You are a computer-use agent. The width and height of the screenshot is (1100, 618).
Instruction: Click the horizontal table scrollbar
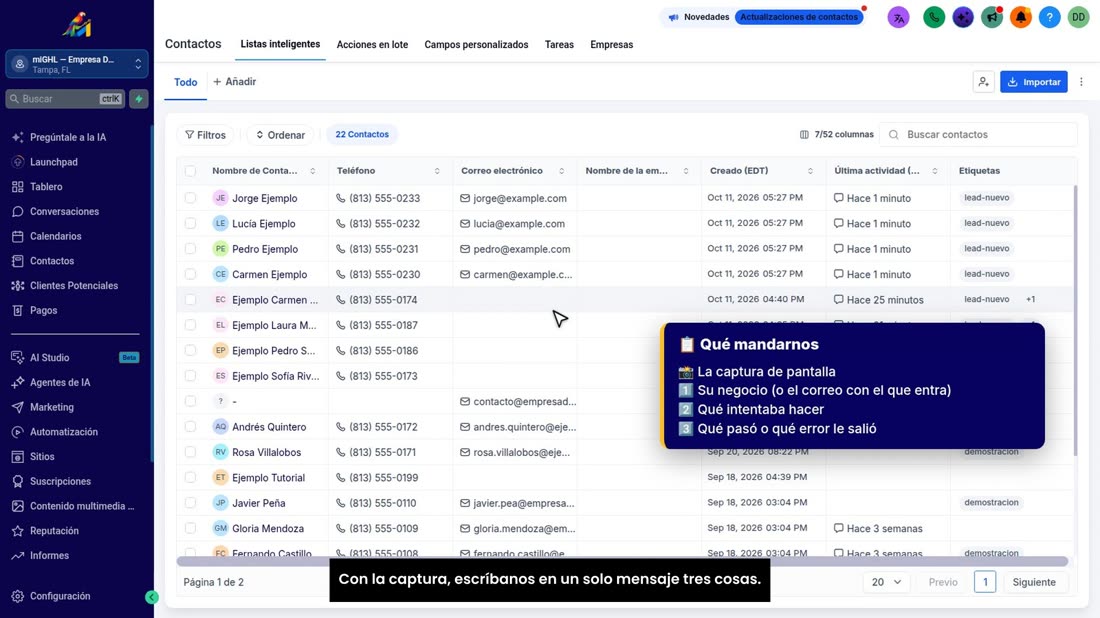tap(622, 561)
